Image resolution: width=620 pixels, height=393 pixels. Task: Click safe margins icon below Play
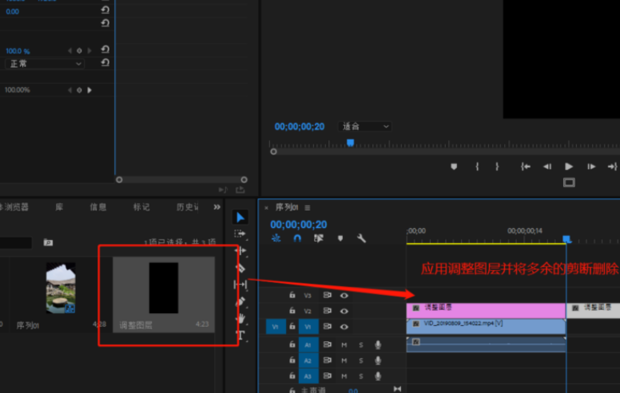click(x=569, y=182)
